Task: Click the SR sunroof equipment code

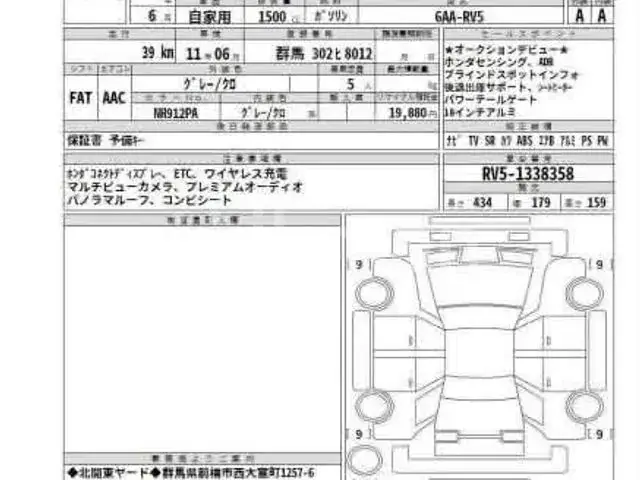Action: point(490,141)
